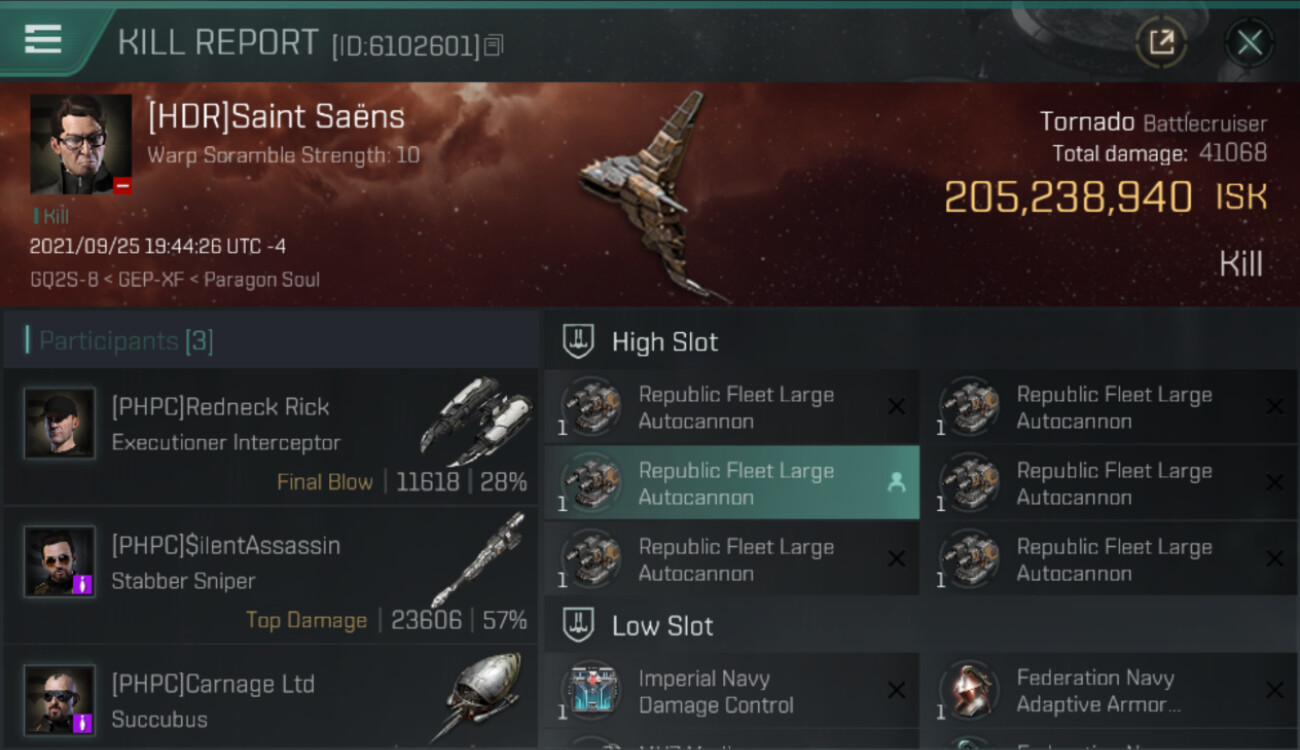Click the Federation Navy Adaptive Armor icon
1300x750 pixels.
tap(970, 691)
